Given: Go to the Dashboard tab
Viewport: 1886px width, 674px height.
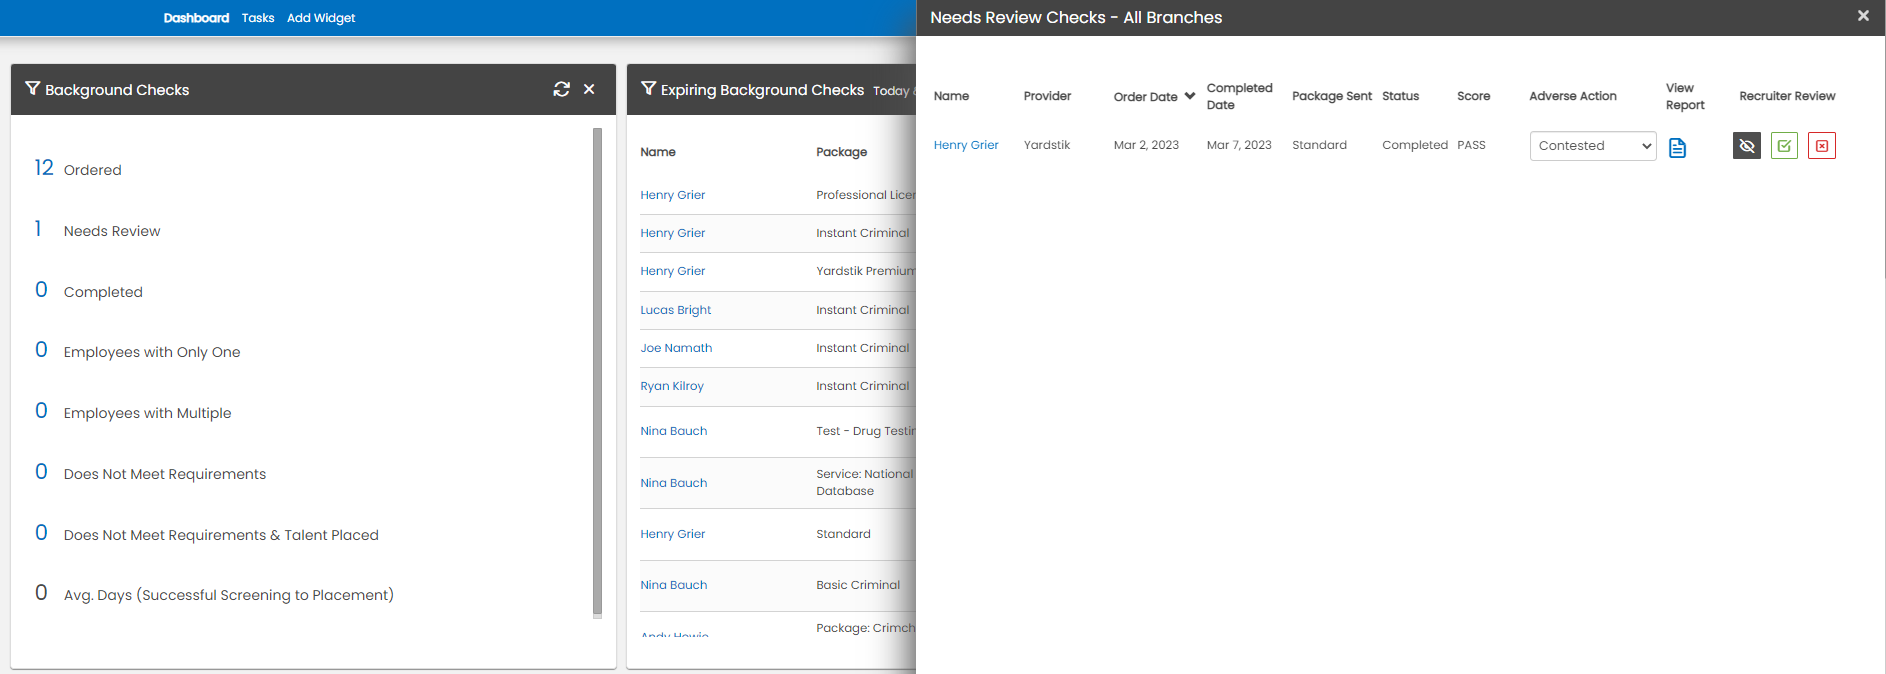Looking at the screenshot, I should 196,18.
